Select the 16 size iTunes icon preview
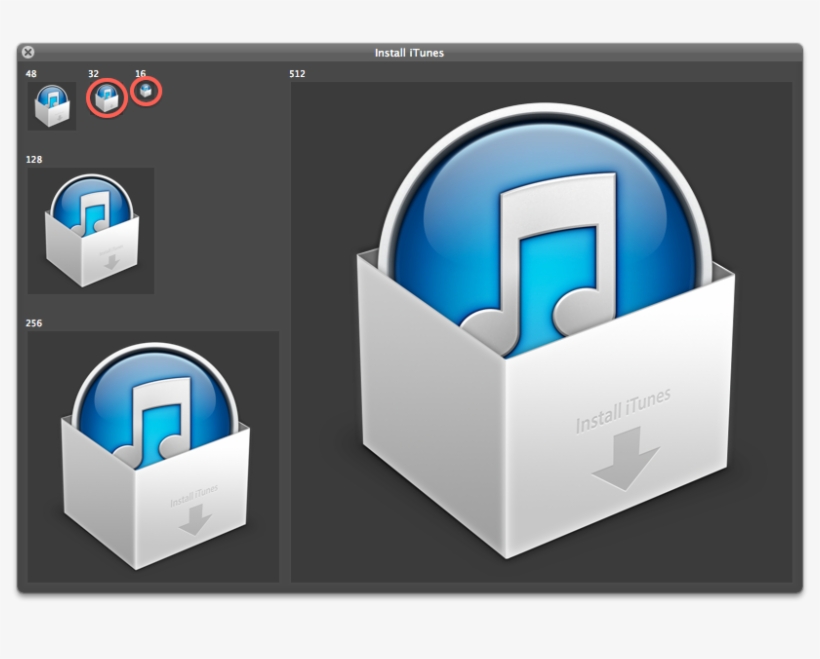This screenshot has width=820, height=659. click(145, 92)
